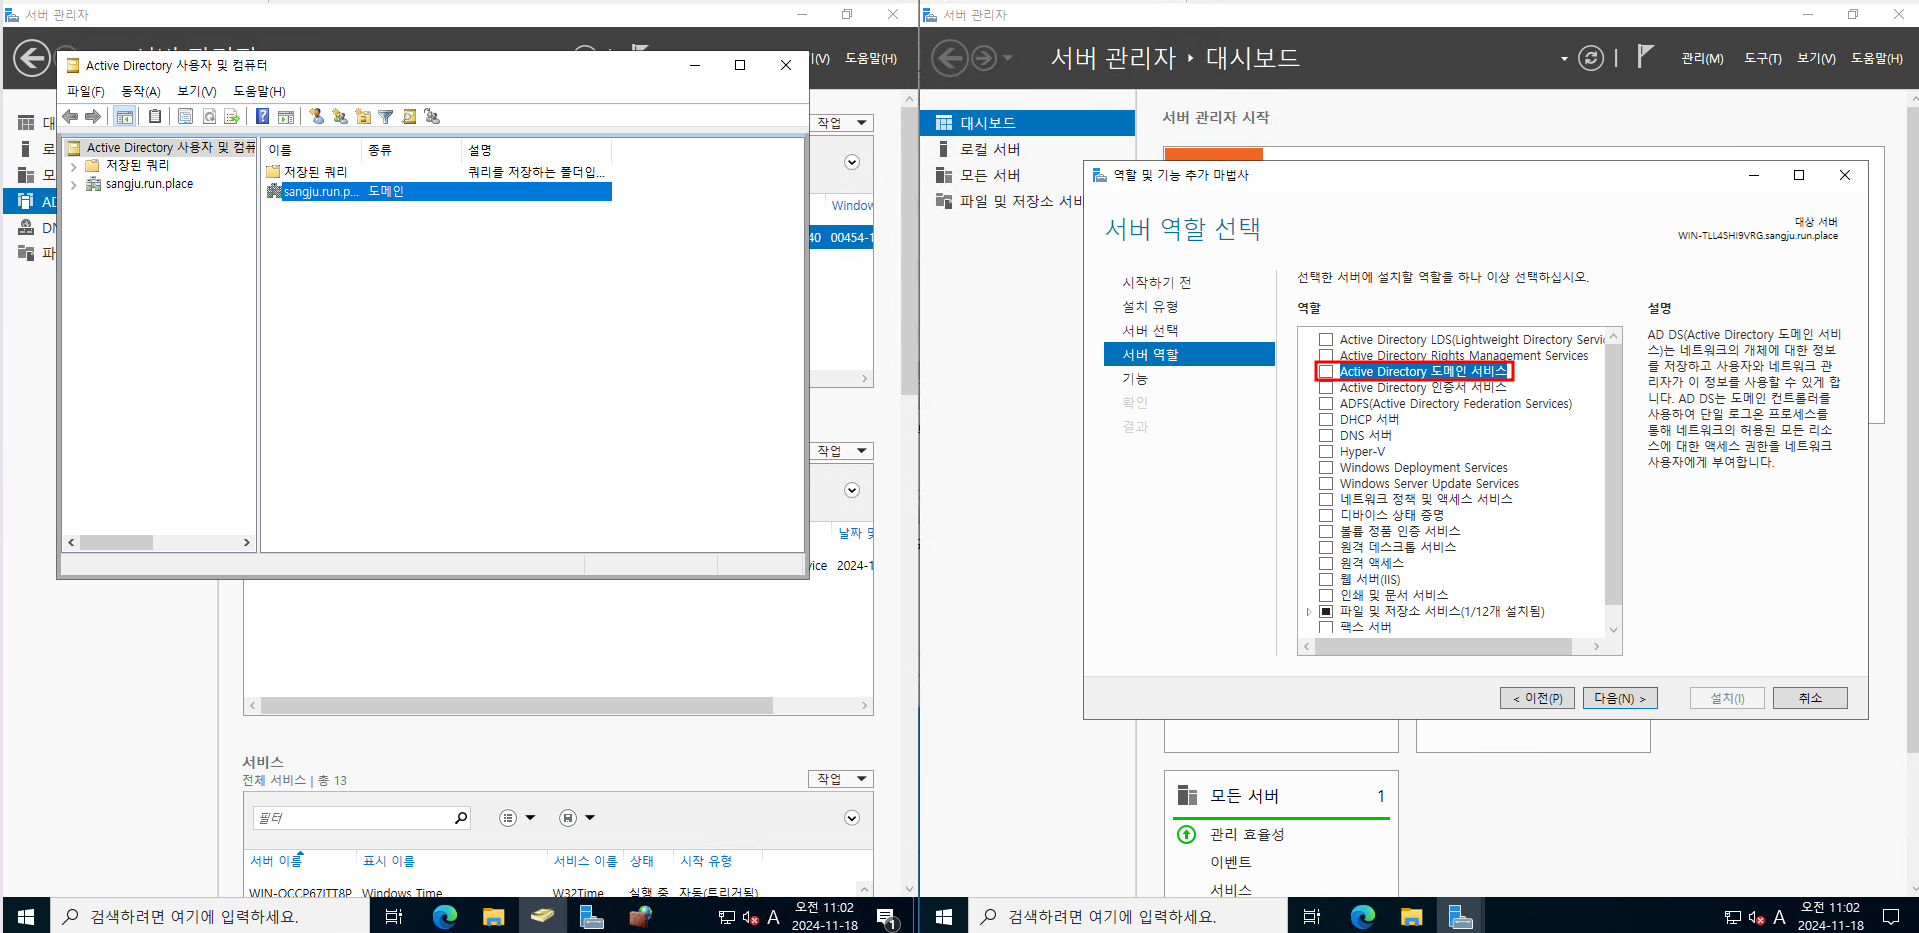Check Active Directory Rights Management Services checkbox
This screenshot has height=933, width=1919.
pos(1326,356)
